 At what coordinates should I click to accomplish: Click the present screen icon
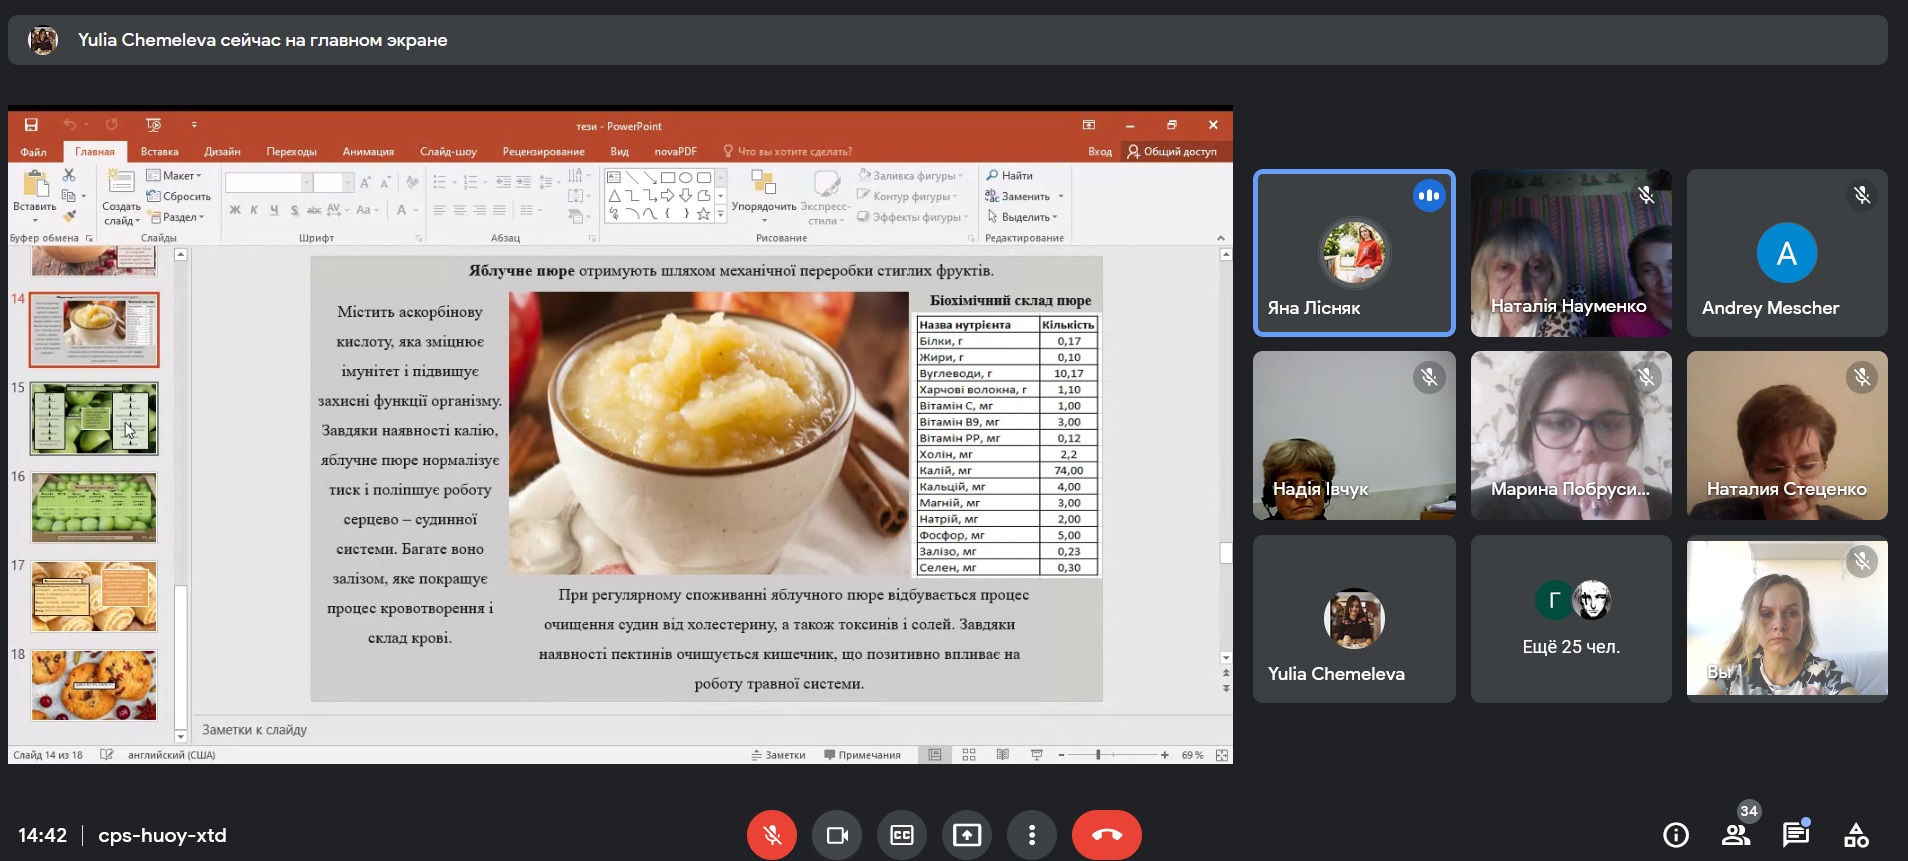(967, 835)
